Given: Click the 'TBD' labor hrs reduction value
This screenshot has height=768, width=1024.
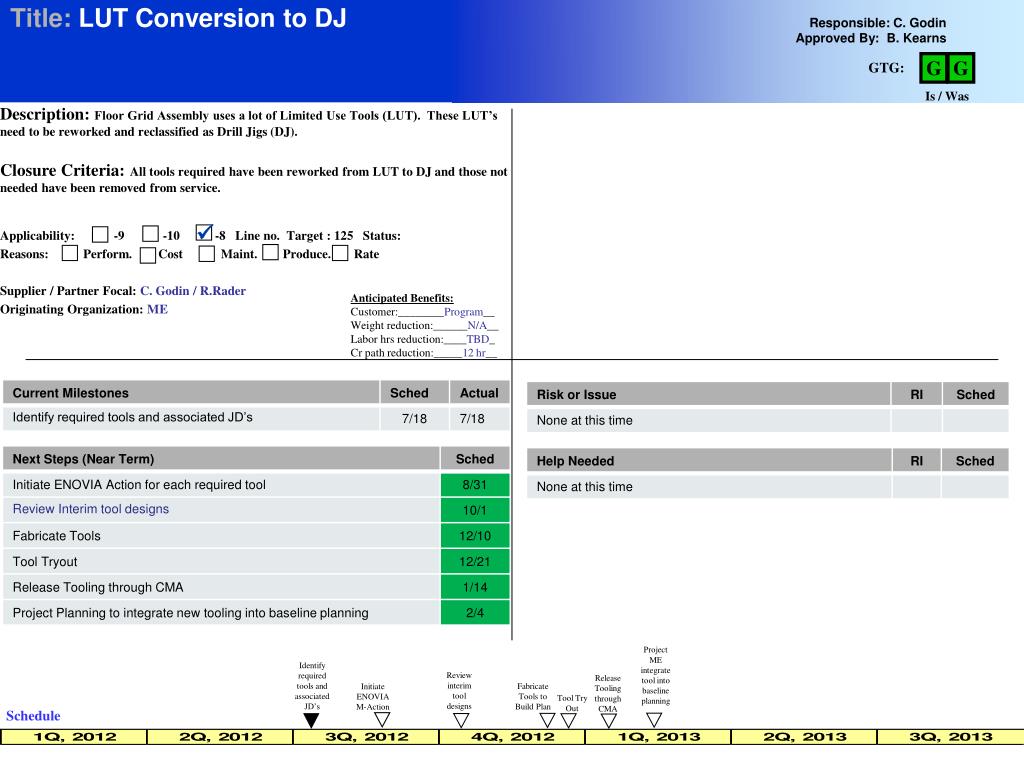Looking at the screenshot, I should 478,339.
